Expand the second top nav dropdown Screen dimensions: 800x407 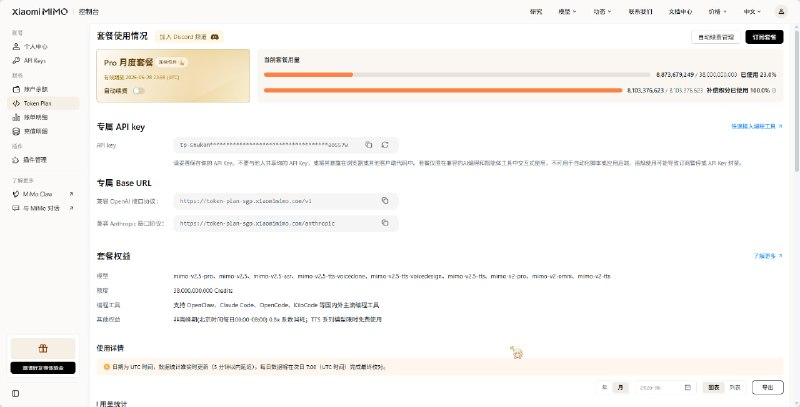click(x=567, y=12)
